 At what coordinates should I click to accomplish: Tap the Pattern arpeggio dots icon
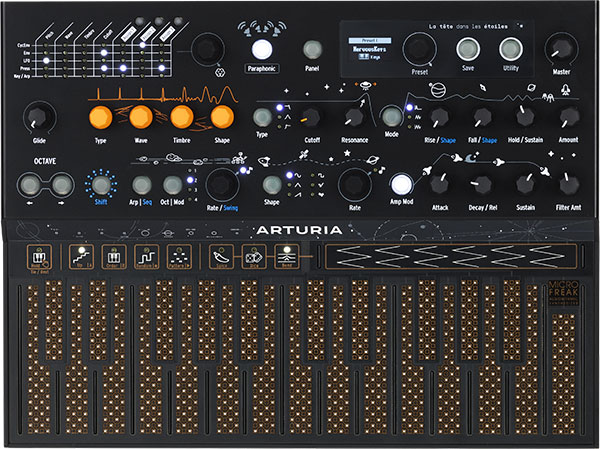pyautogui.click(x=179, y=256)
